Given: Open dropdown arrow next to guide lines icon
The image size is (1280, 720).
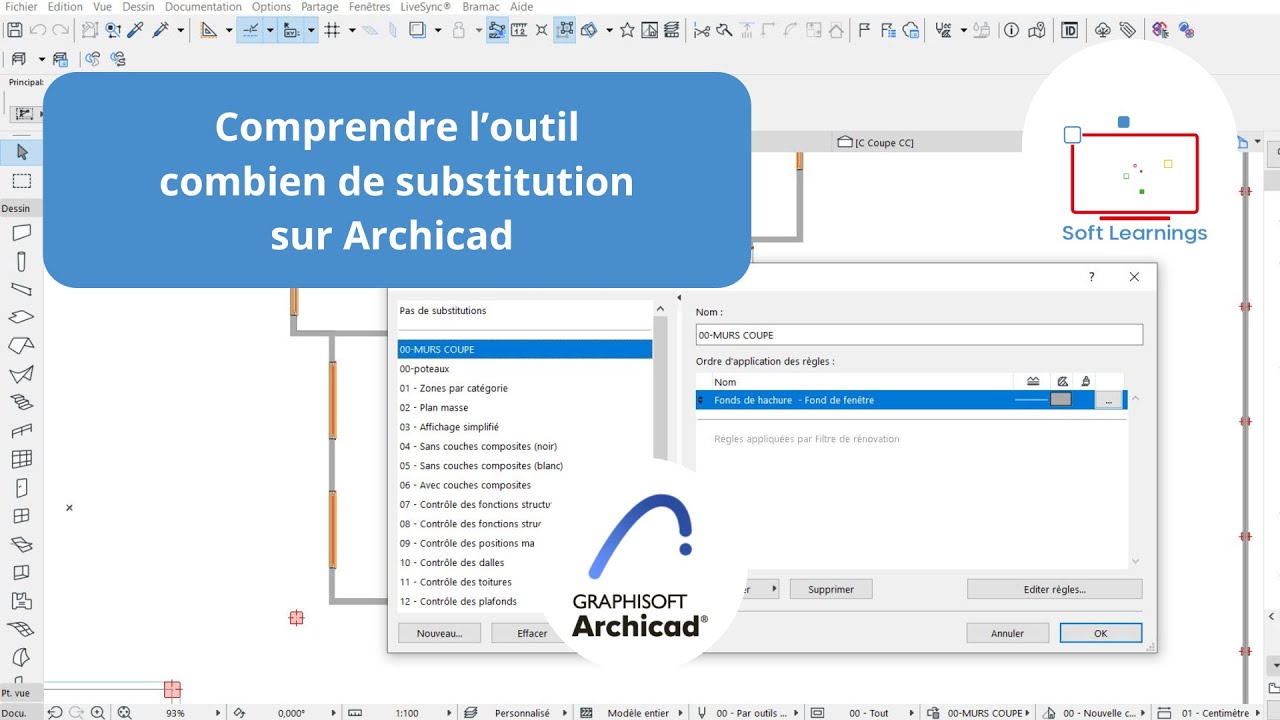Looking at the screenshot, I should pos(229,30).
